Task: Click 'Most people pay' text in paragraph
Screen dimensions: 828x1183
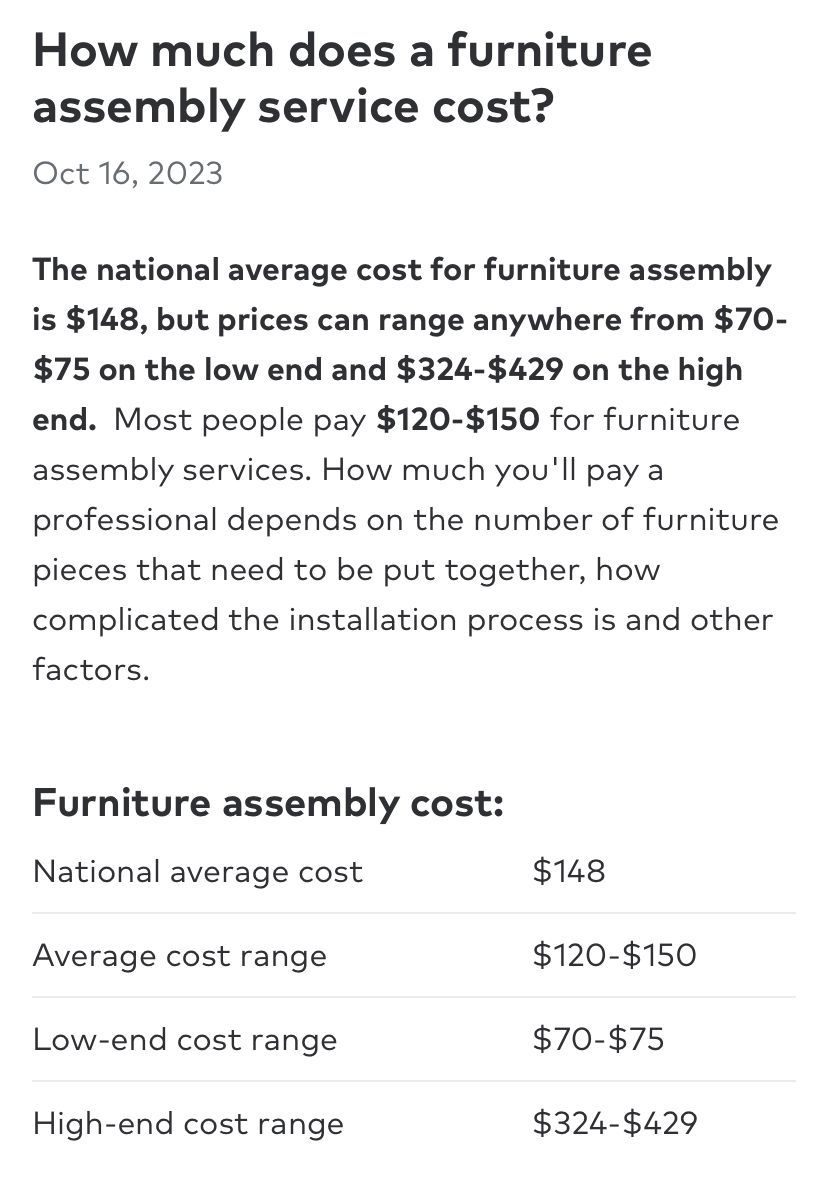Action: 240,420
